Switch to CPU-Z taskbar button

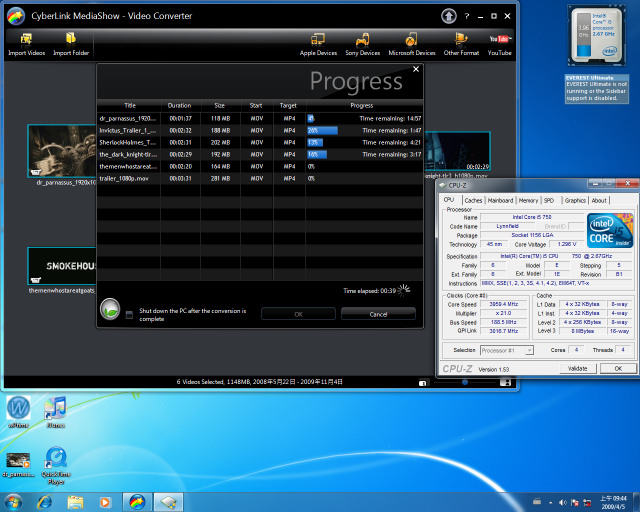click(168, 502)
